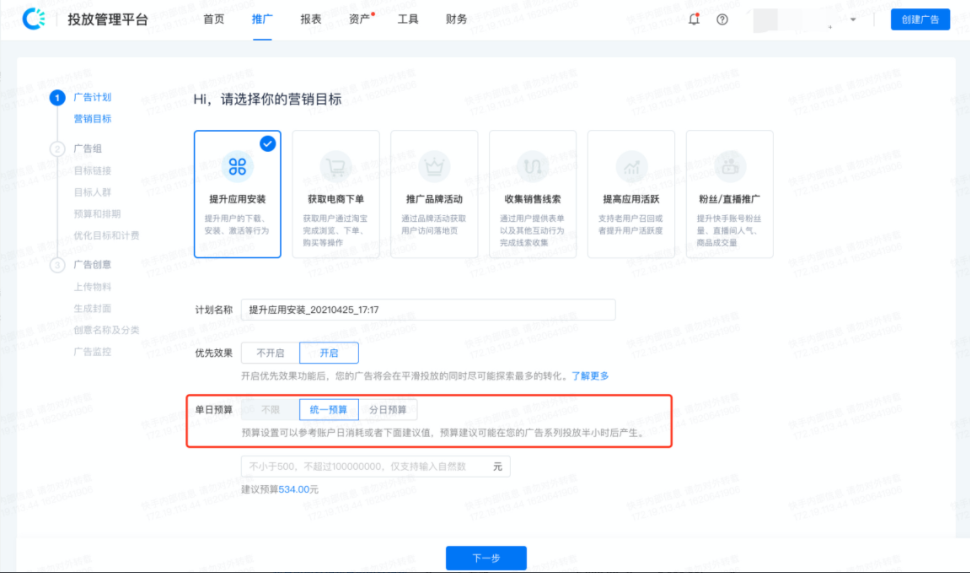
Task: Click the 创建广告 button
Action: point(921,19)
